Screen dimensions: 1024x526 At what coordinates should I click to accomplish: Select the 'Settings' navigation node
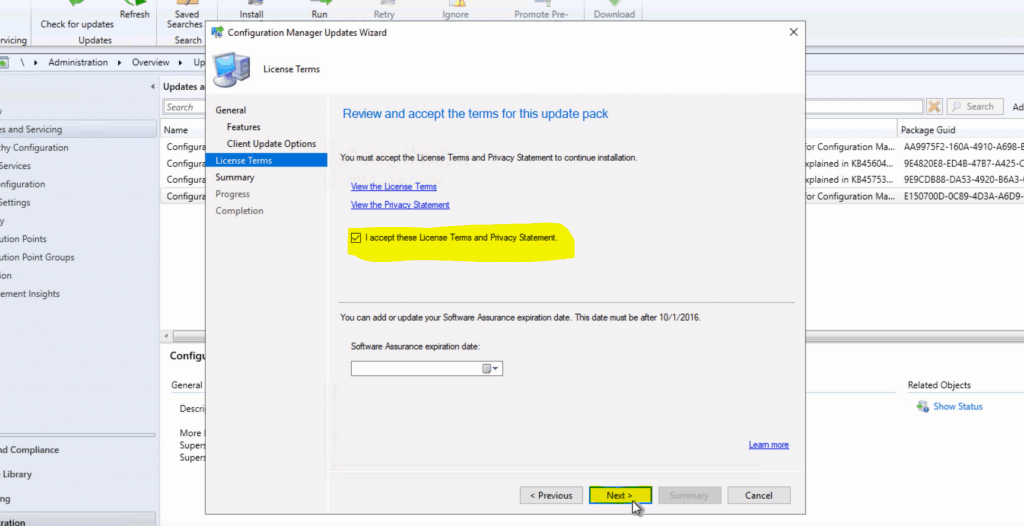16,203
